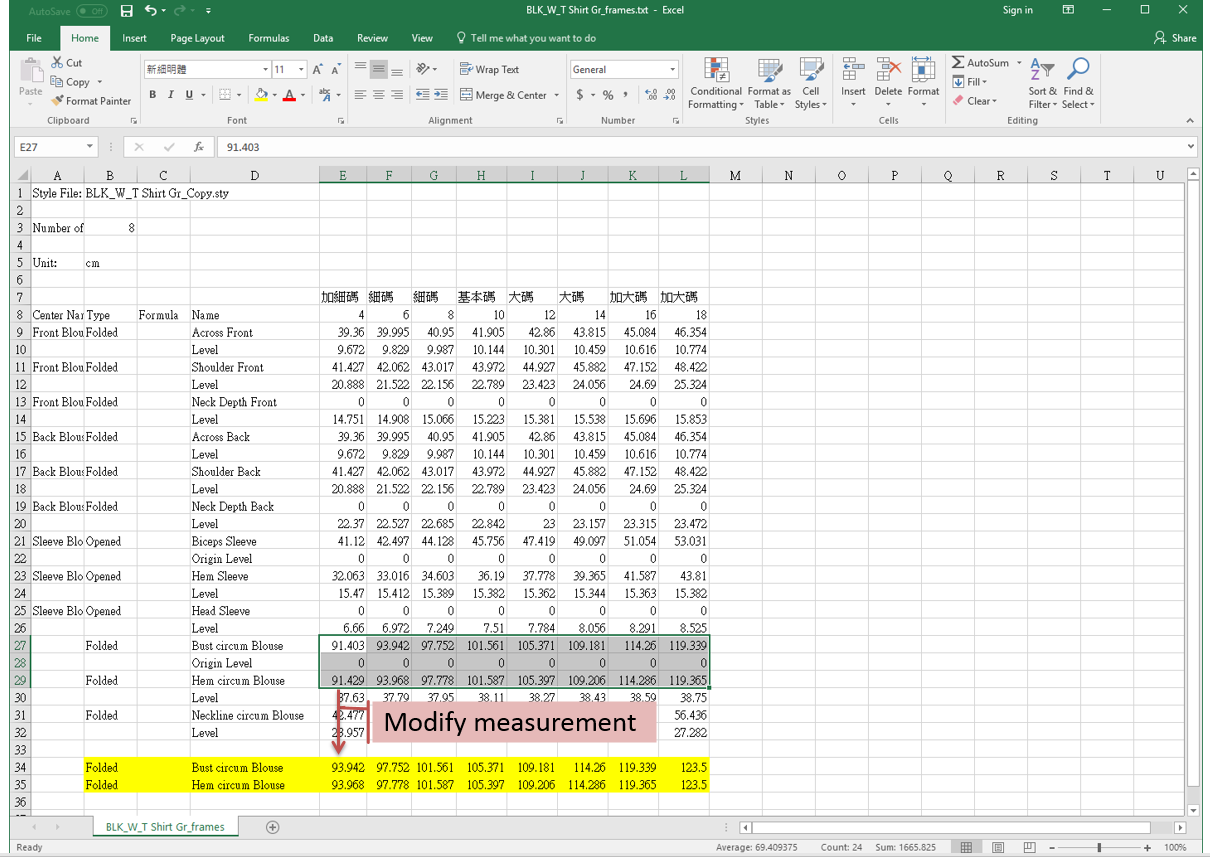This screenshot has width=1210, height=857.
Task: Click the Sign in link
Action: click(x=1017, y=10)
